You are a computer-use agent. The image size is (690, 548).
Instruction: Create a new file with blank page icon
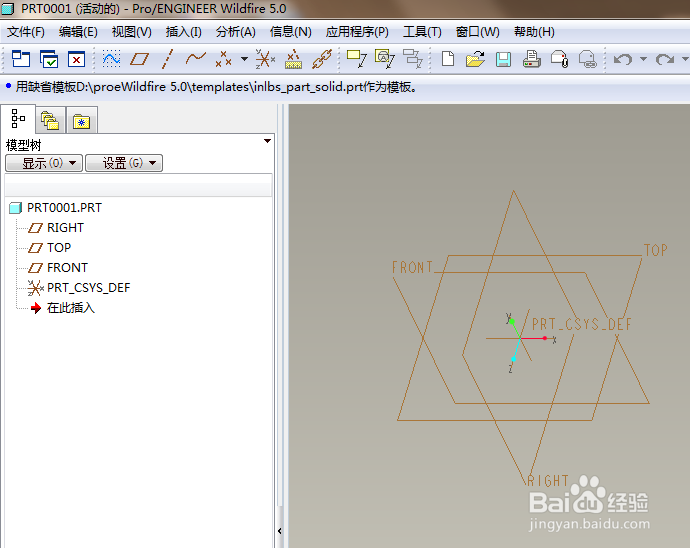448,59
